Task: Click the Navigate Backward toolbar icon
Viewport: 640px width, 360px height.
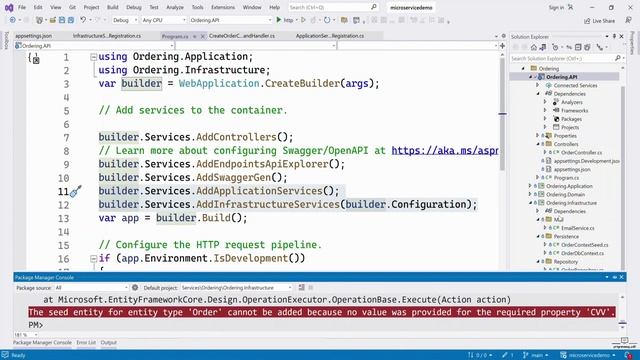Action: point(13,20)
